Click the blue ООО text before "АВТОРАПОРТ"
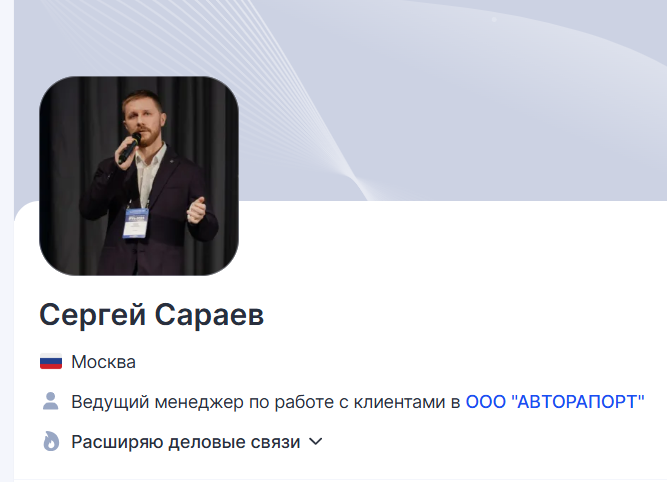This screenshot has height=482, width=667. (485, 402)
